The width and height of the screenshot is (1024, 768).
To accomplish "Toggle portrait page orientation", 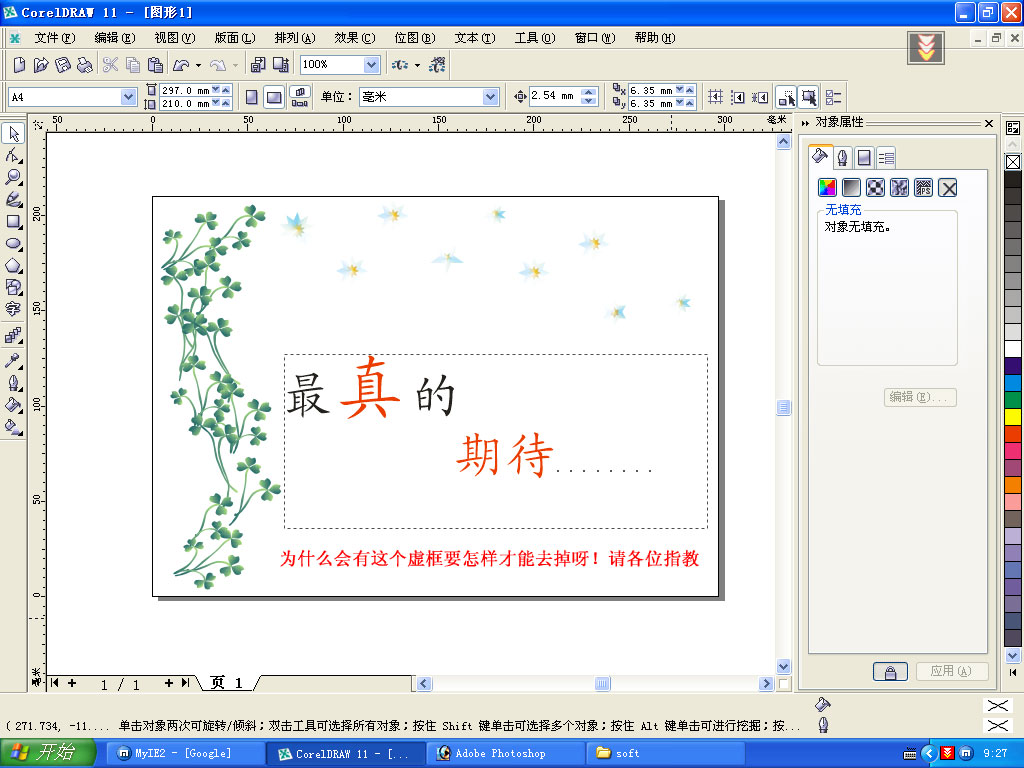I will pos(251,97).
